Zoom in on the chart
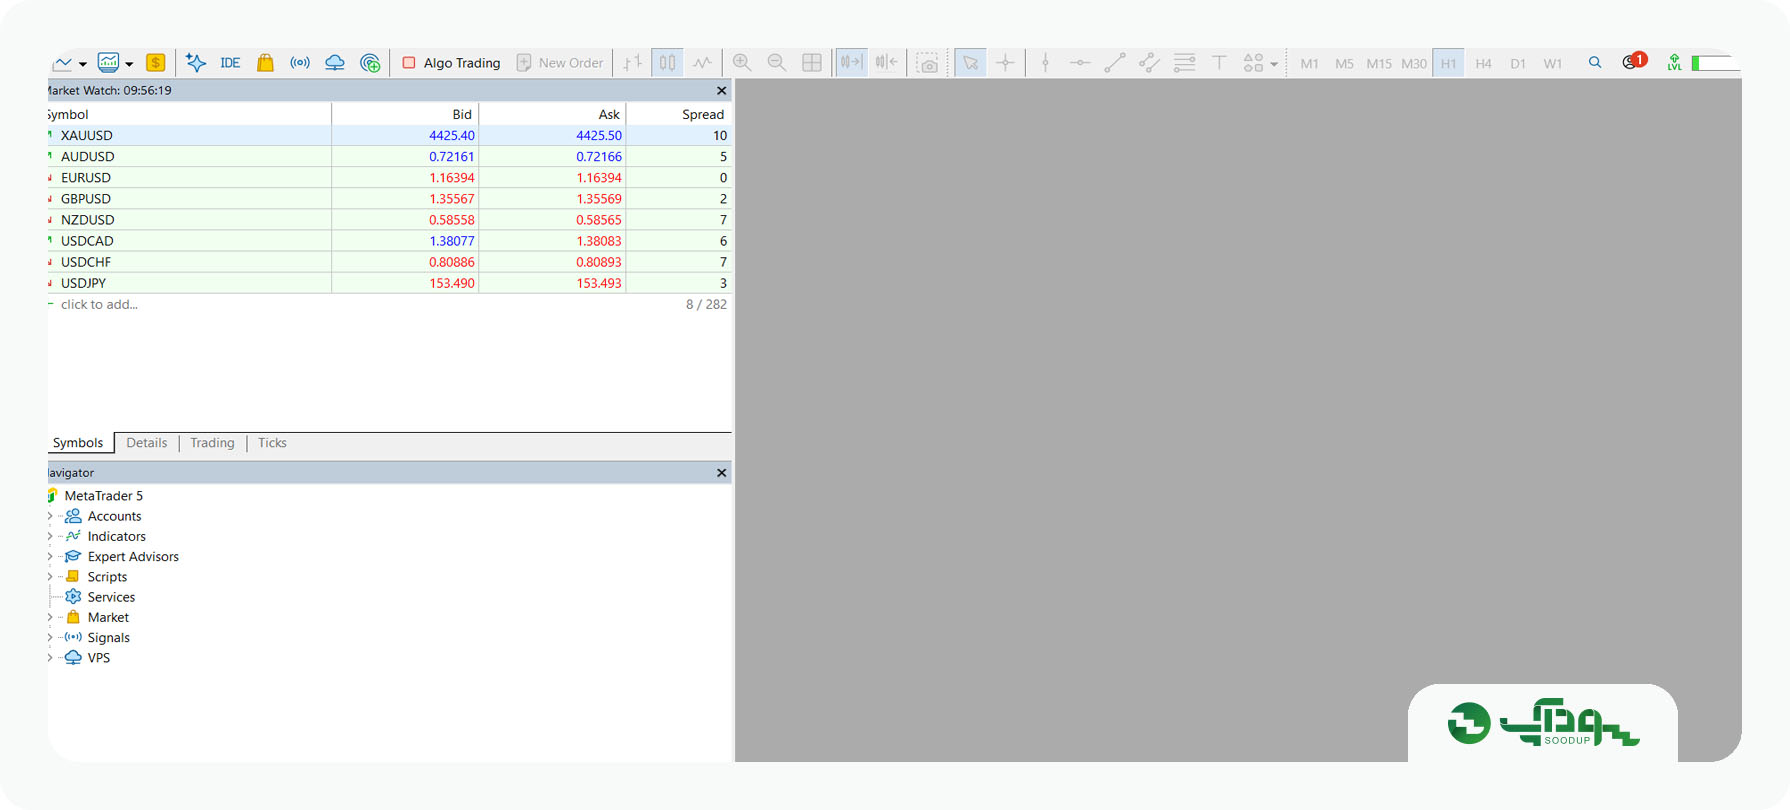1790x810 pixels. [x=742, y=63]
